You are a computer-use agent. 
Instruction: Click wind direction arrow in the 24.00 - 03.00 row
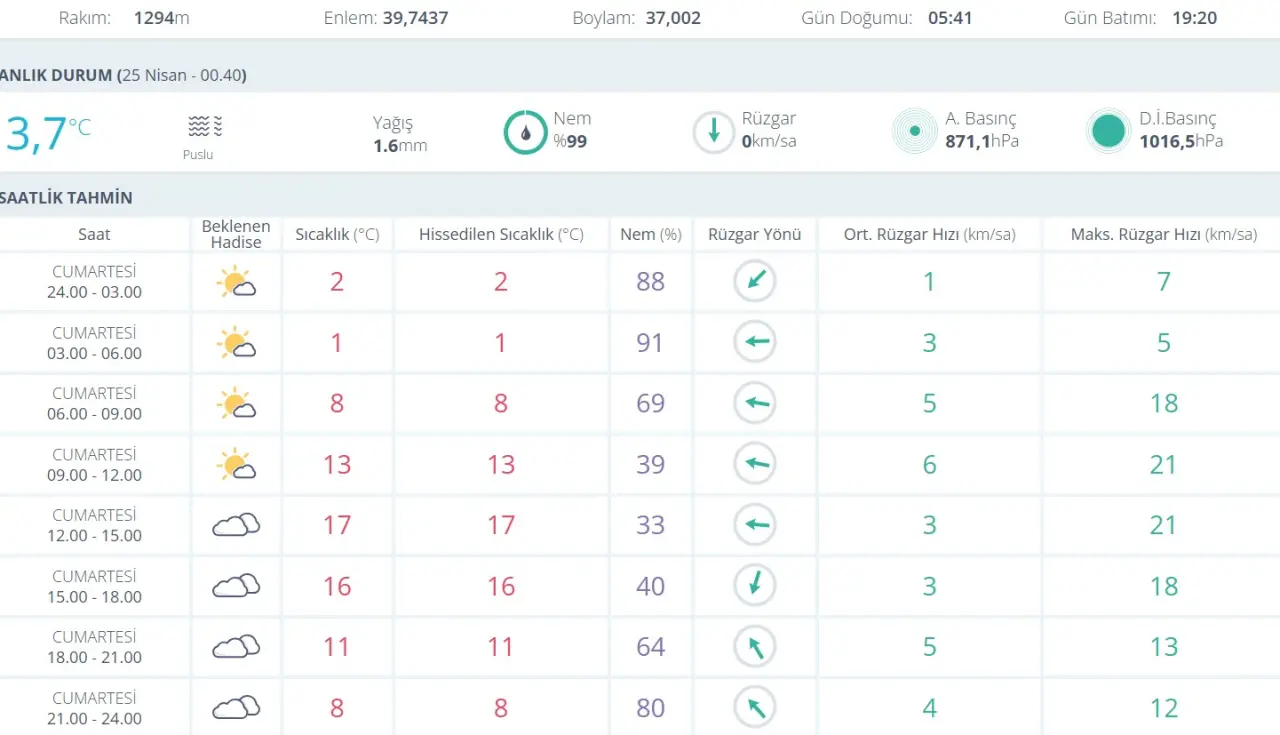(x=755, y=281)
